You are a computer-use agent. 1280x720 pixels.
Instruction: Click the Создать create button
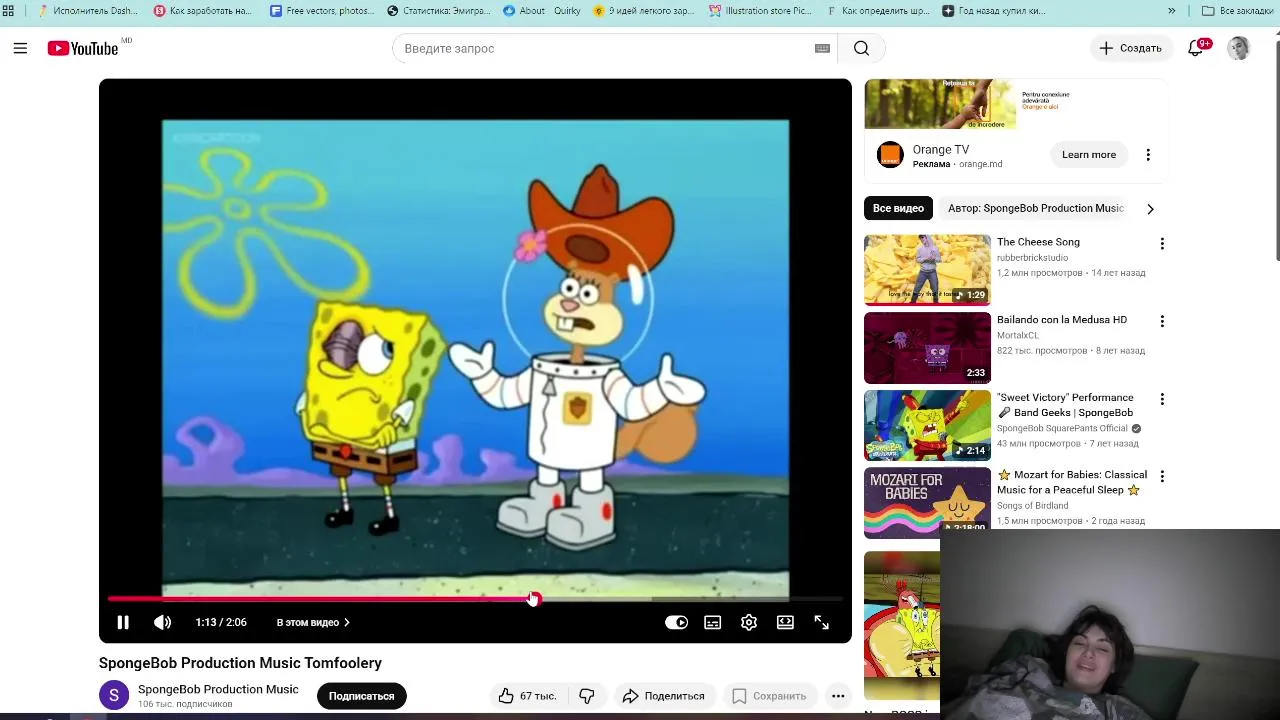[x=1130, y=48]
